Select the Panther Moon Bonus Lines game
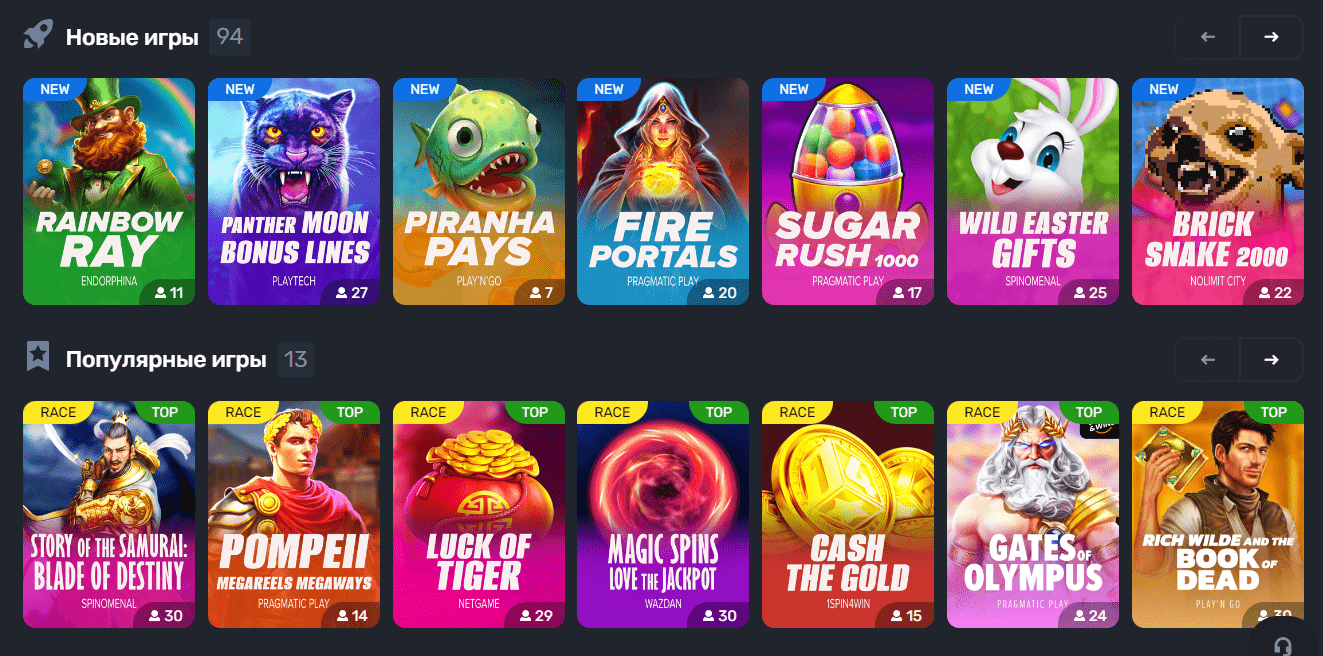The height and width of the screenshot is (656, 1323). [294, 192]
